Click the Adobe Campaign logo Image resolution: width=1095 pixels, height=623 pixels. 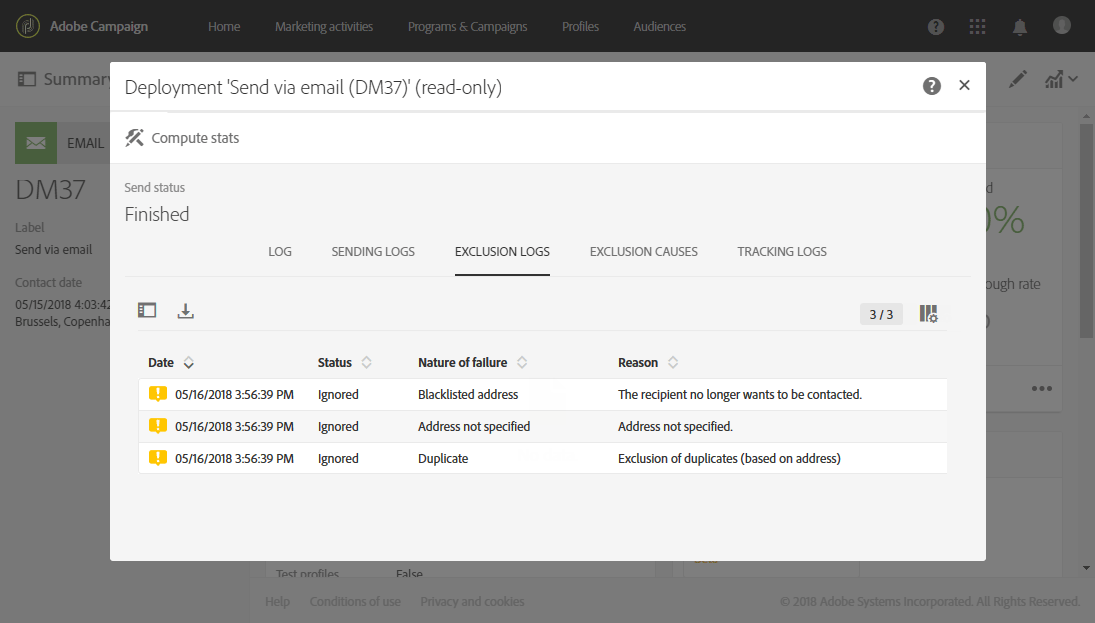point(27,25)
